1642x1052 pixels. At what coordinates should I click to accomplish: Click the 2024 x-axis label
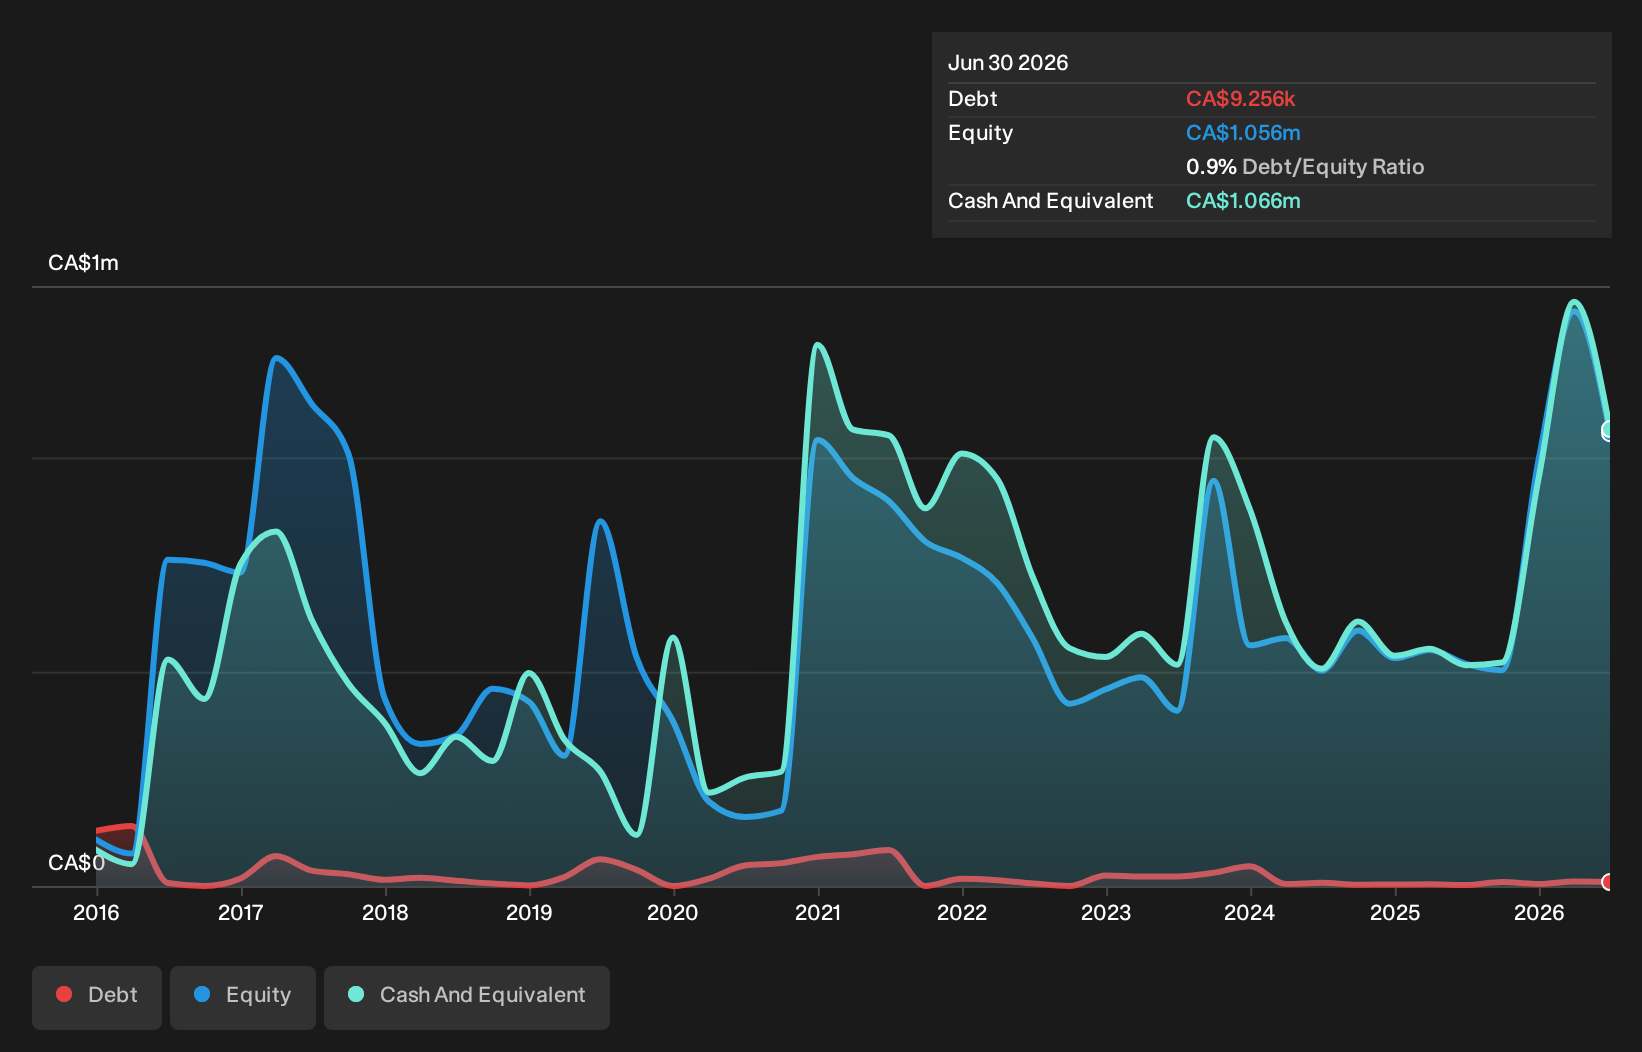[x=1250, y=913]
